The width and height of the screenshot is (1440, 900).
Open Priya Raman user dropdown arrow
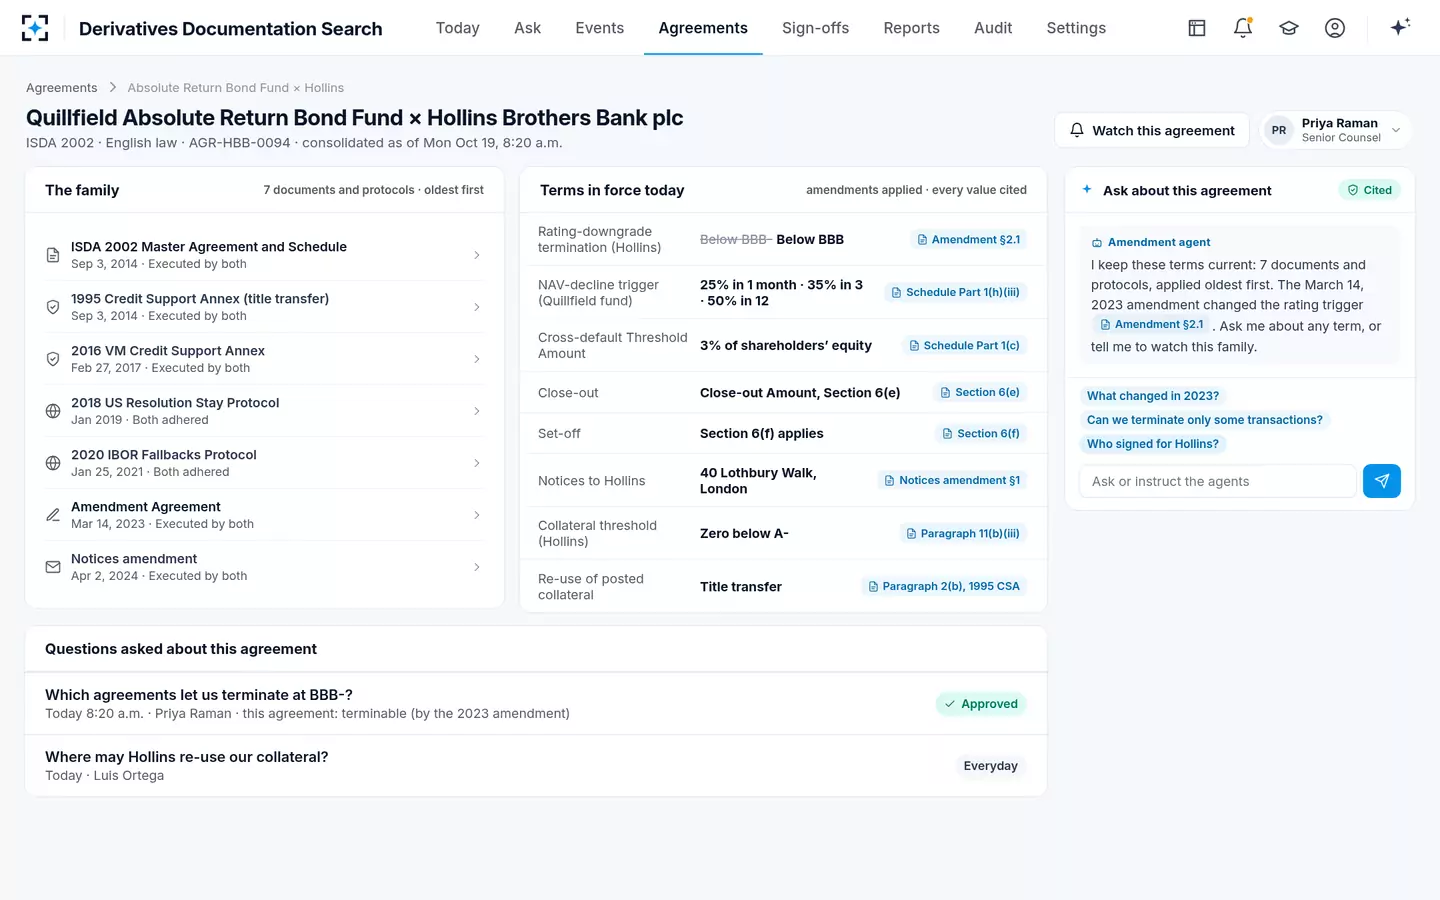point(1396,130)
